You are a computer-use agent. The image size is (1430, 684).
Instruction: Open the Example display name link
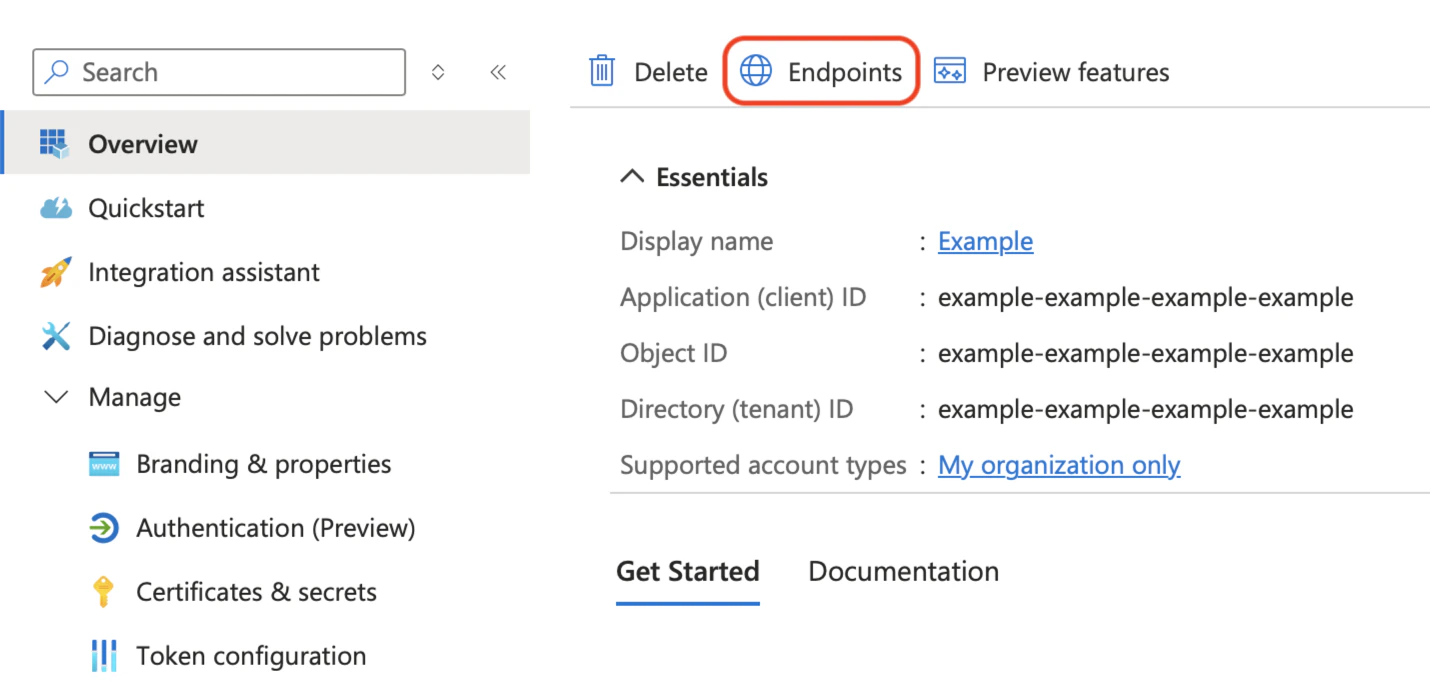pos(984,241)
